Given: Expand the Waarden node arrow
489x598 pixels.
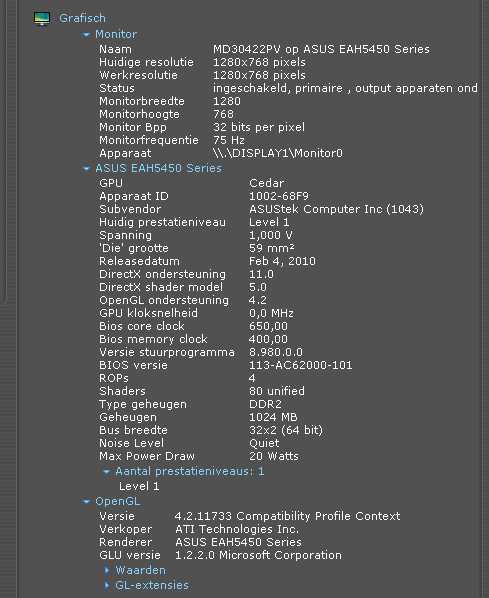Looking at the screenshot, I should (107, 570).
